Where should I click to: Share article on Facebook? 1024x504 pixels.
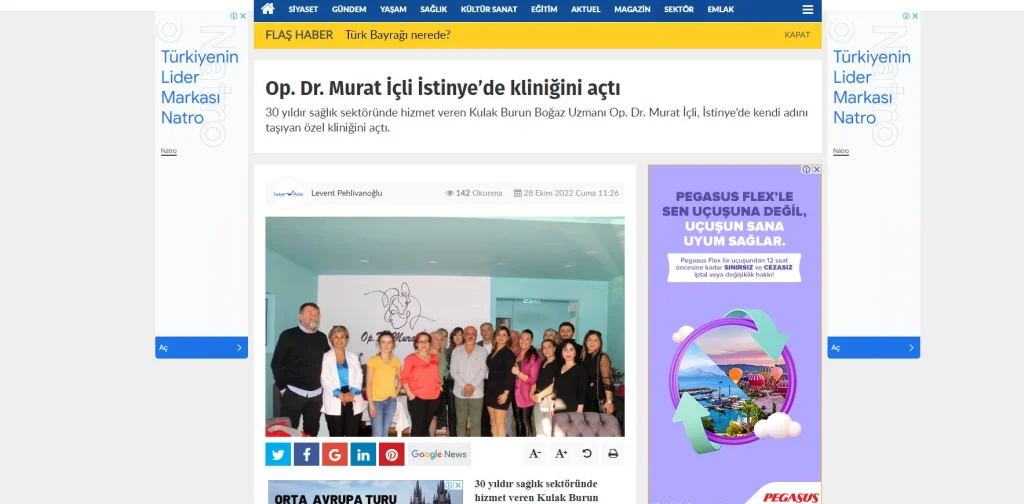306,454
